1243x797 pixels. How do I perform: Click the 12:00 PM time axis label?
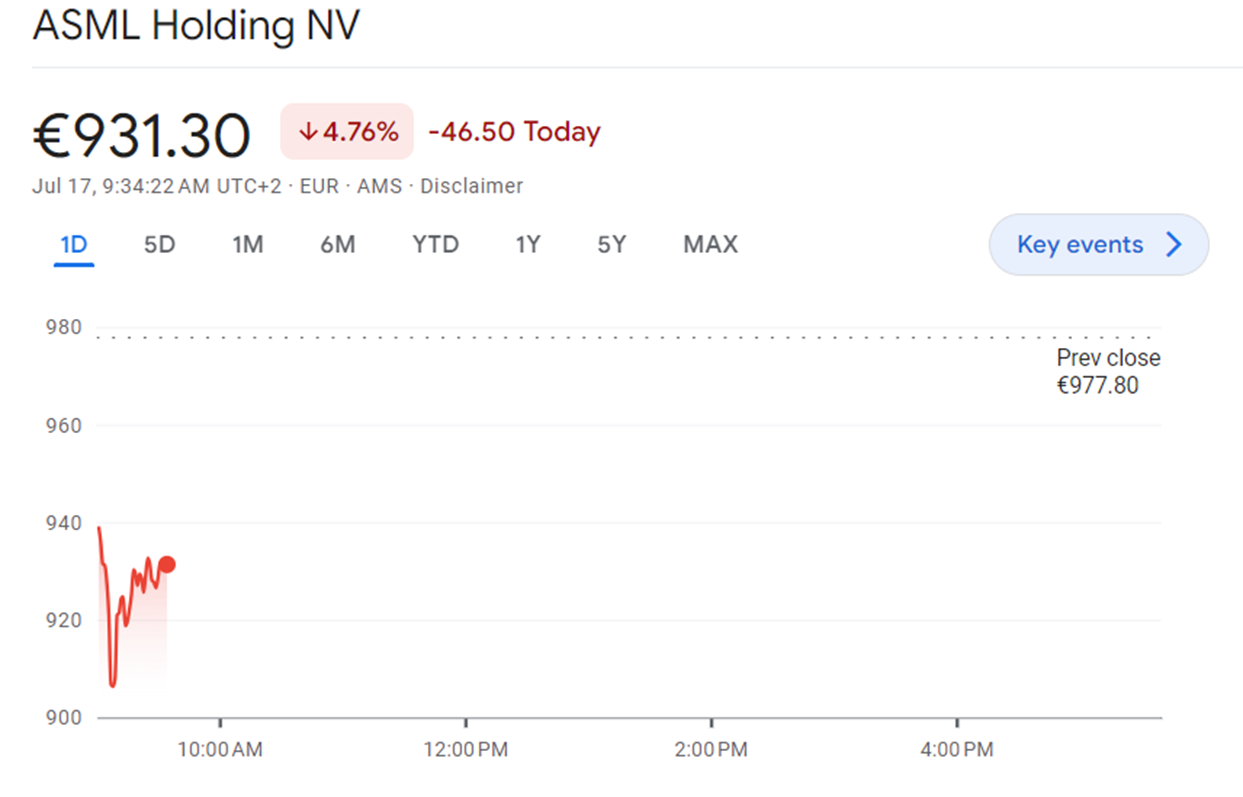pyautogui.click(x=466, y=749)
